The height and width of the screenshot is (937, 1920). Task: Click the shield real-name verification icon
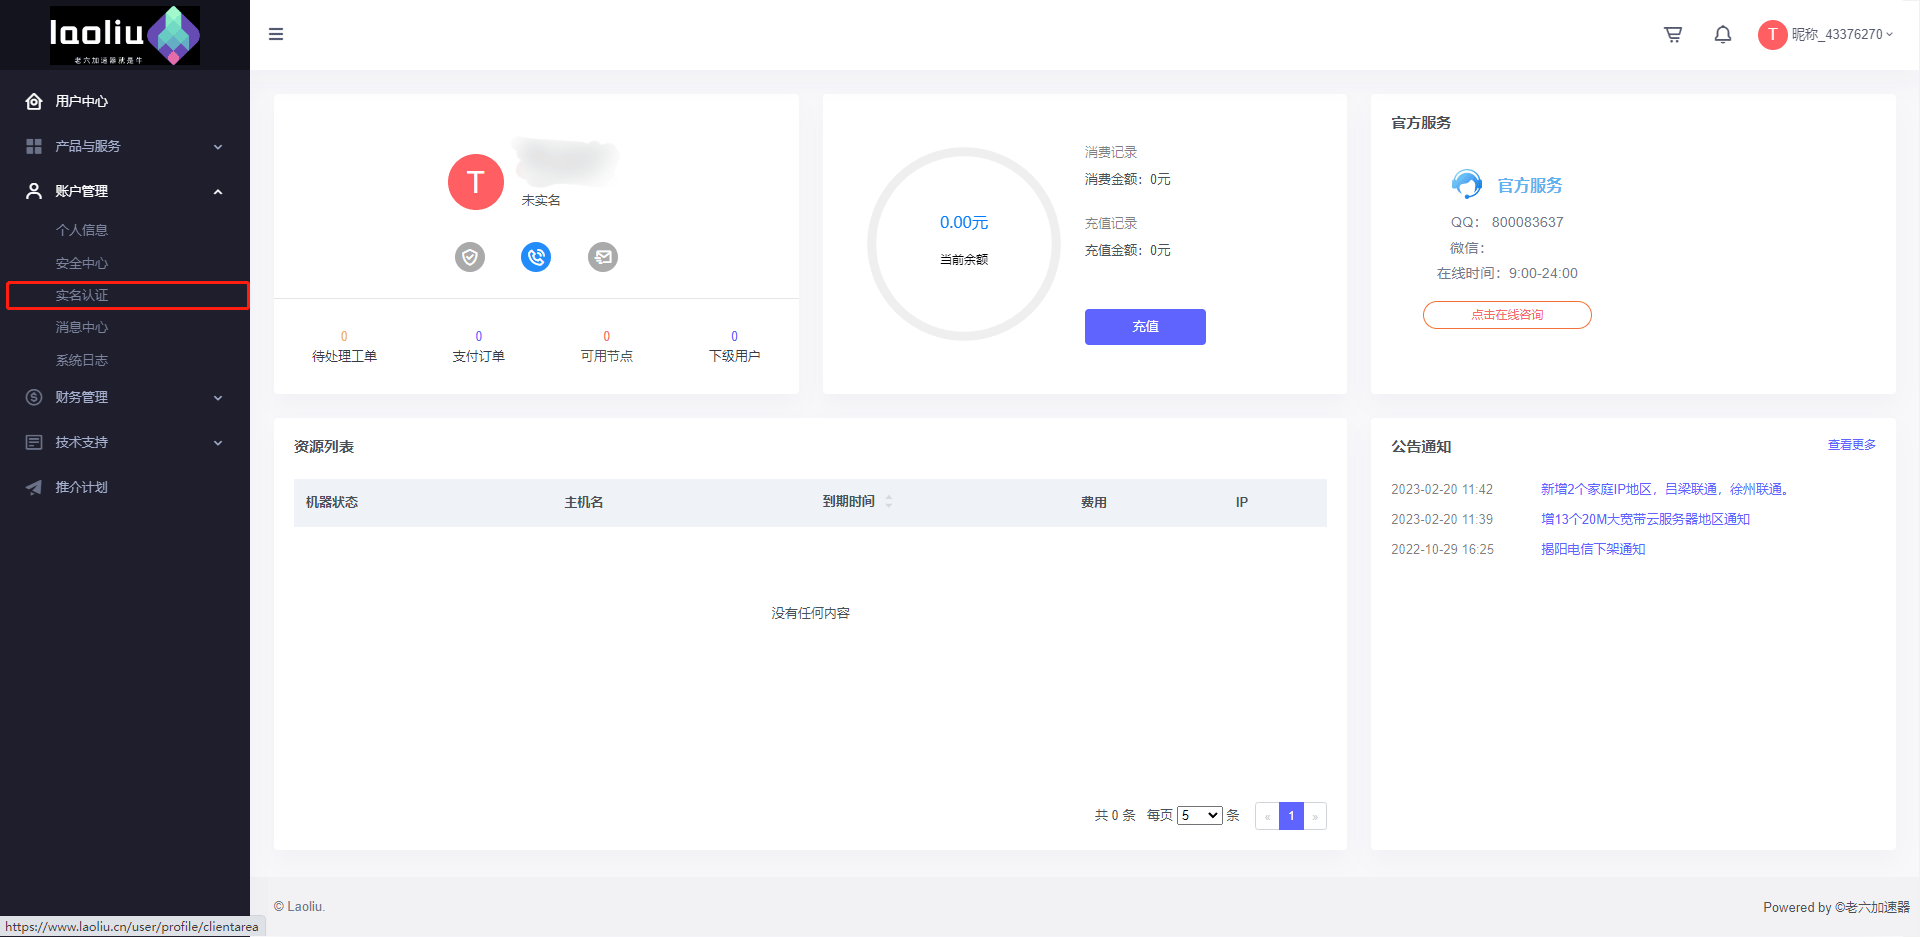pos(470,257)
